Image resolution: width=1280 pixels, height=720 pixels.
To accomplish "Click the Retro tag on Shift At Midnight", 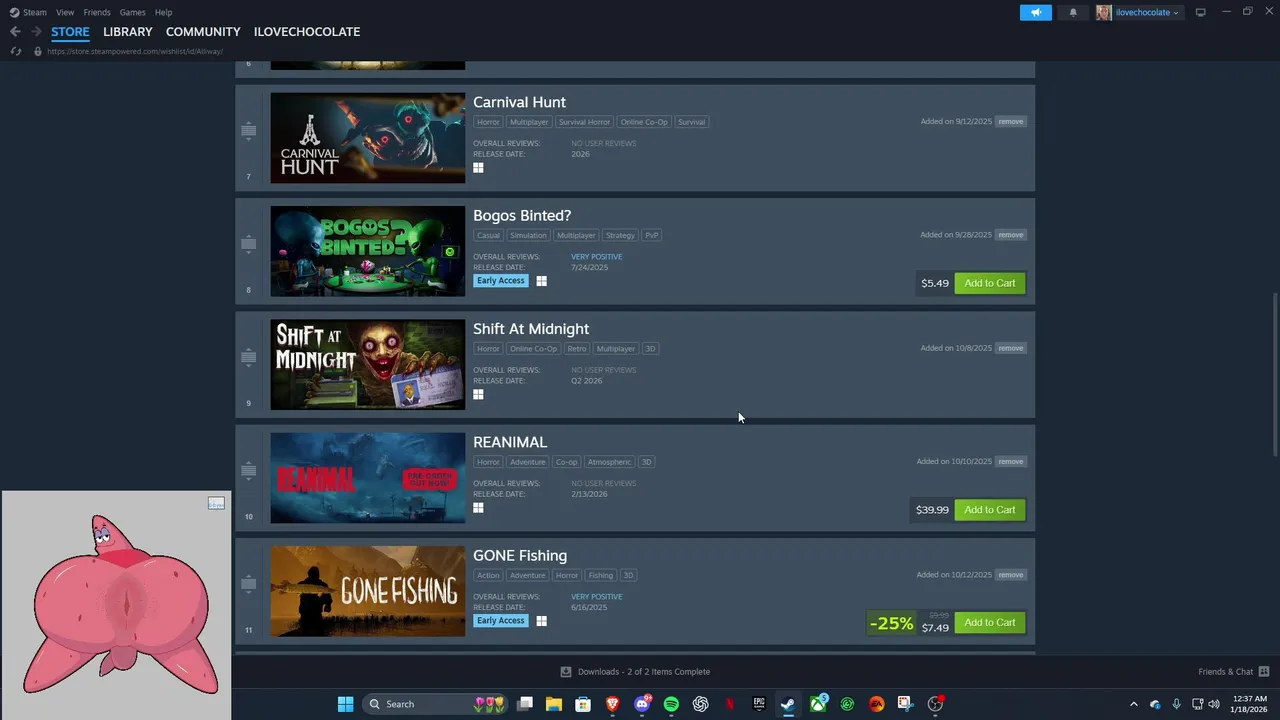I will click(x=577, y=349).
